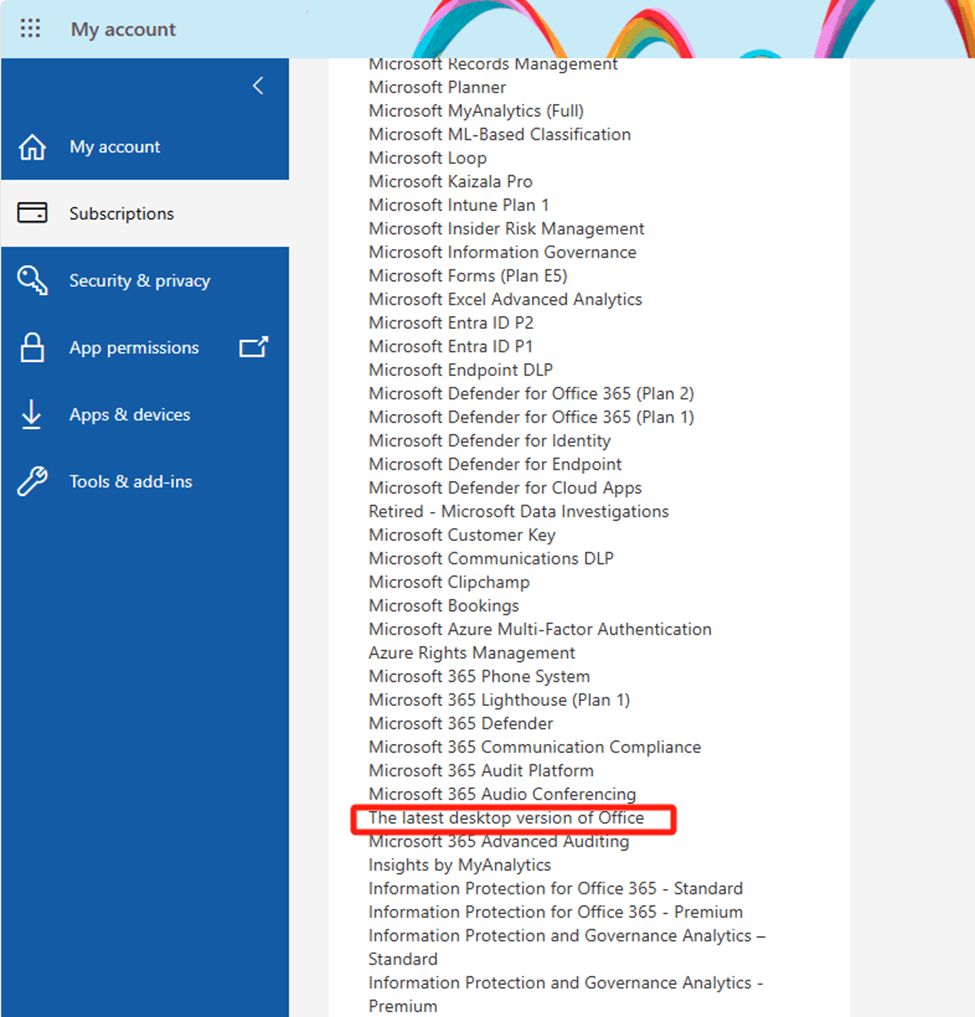The height and width of the screenshot is (1017, 975).
Task: Select 'Microsoft Insider Risk Management' entry
Action: coord(506,228)
